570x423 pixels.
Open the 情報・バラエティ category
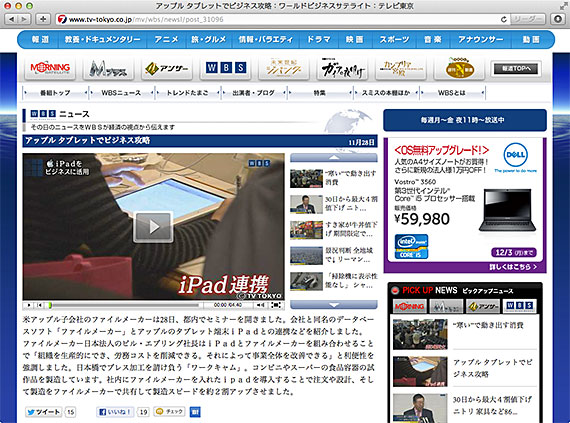[265, 39]
